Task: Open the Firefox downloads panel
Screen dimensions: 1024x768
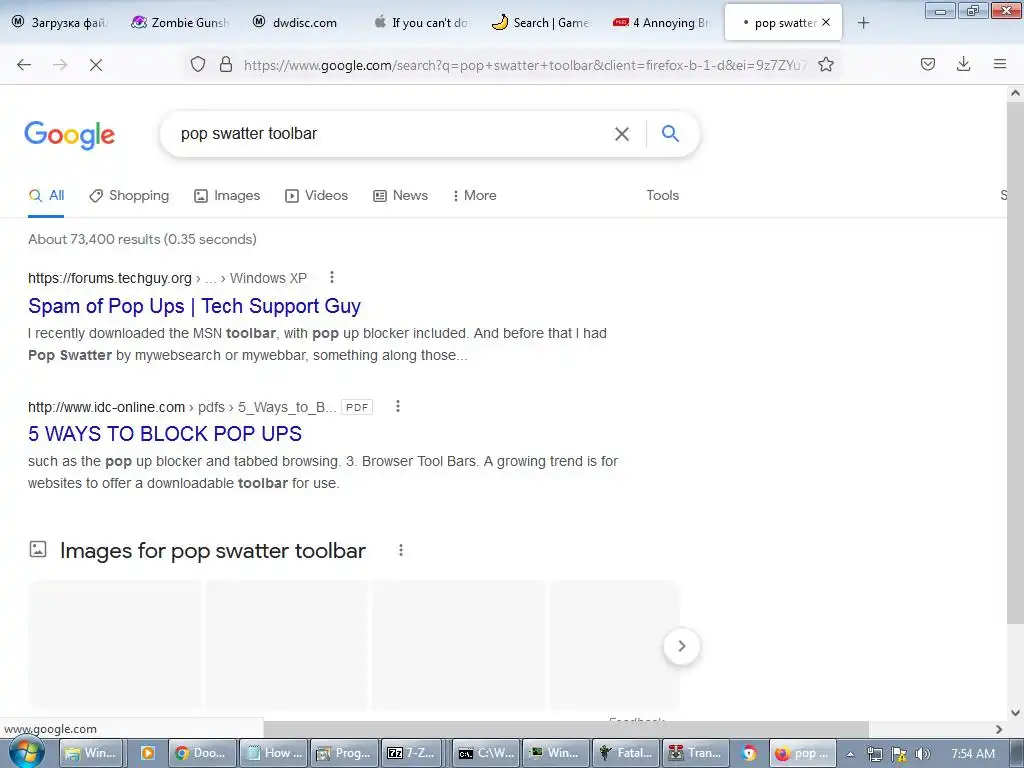Action: 963,65
